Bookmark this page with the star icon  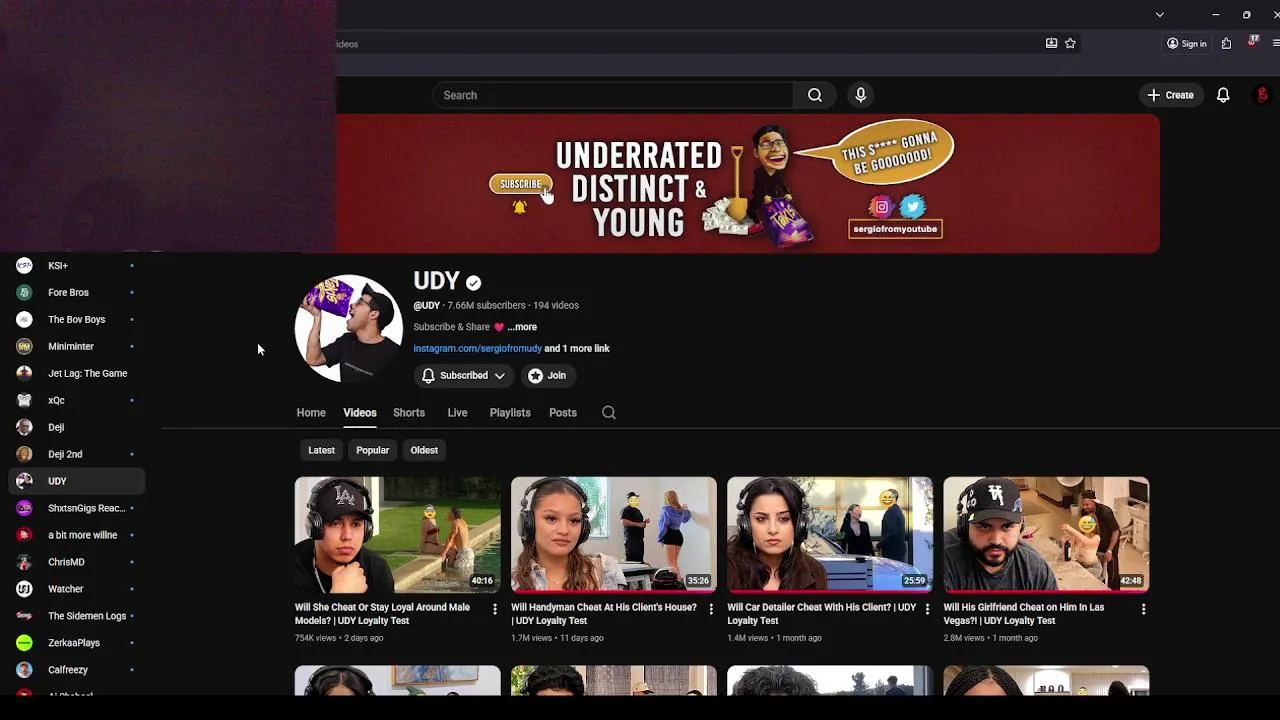pos(1070,43)
